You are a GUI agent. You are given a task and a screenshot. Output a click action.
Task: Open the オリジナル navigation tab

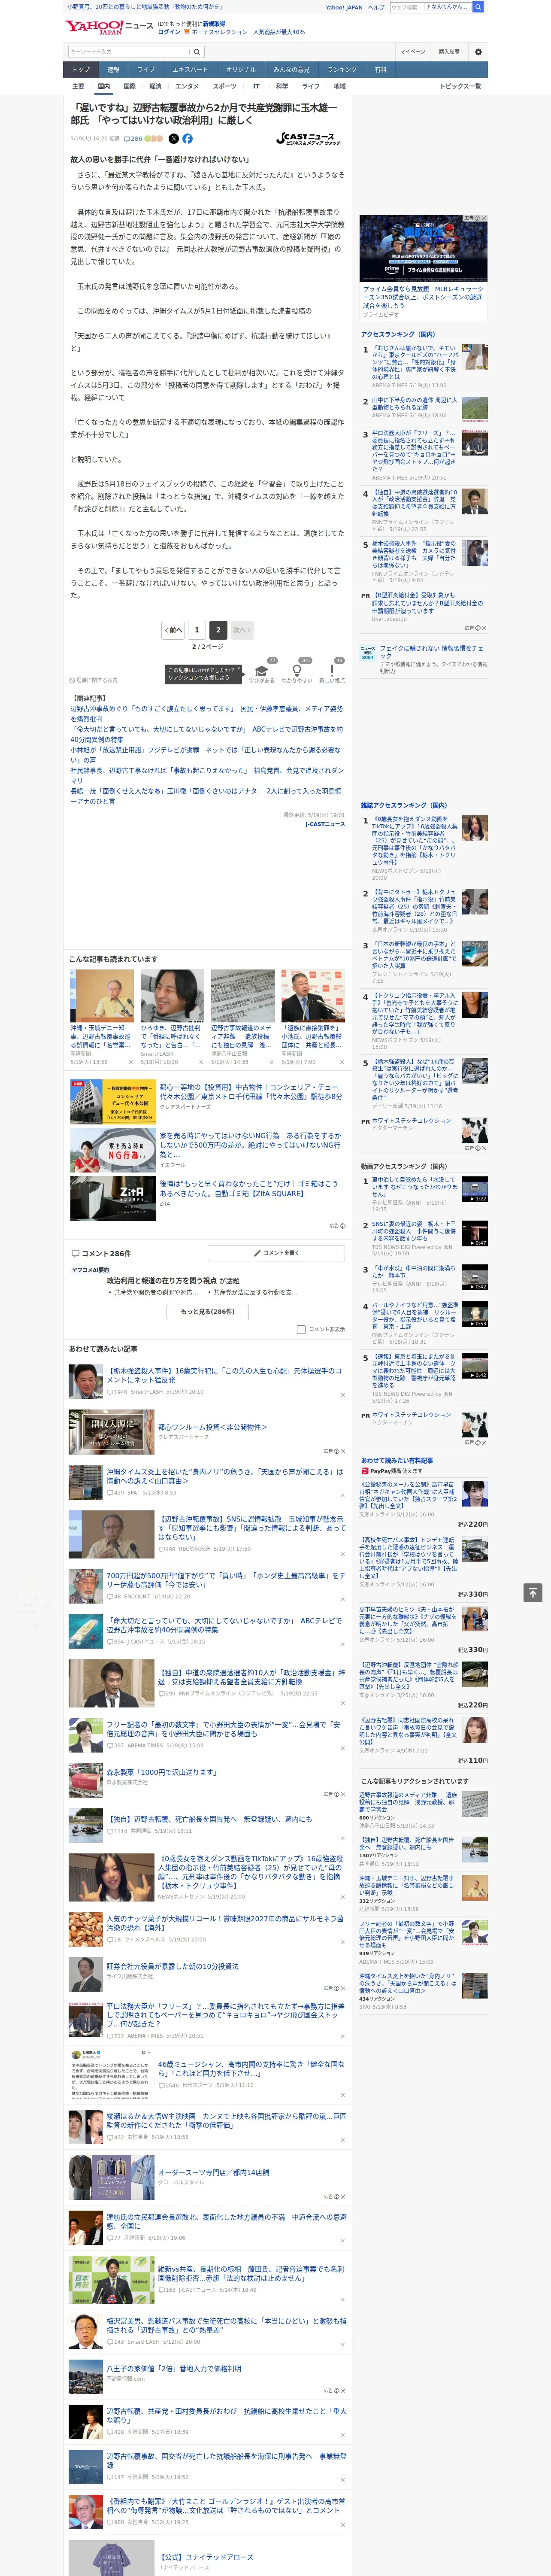click(x=241, y=70)
